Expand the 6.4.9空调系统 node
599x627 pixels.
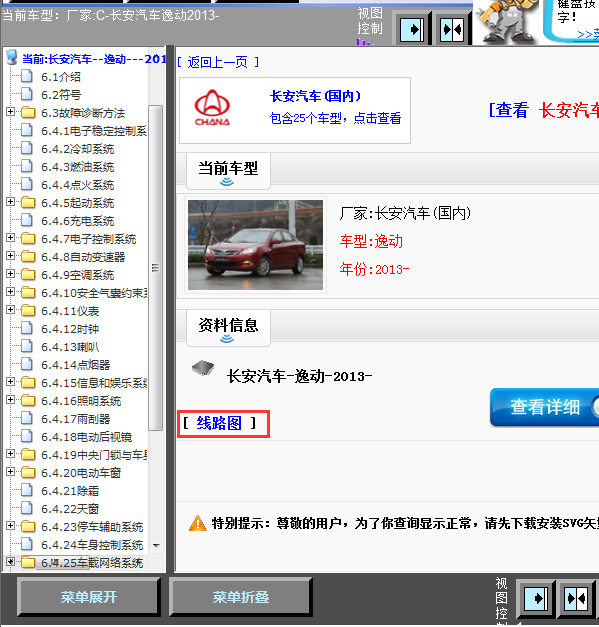click(11, 274)
